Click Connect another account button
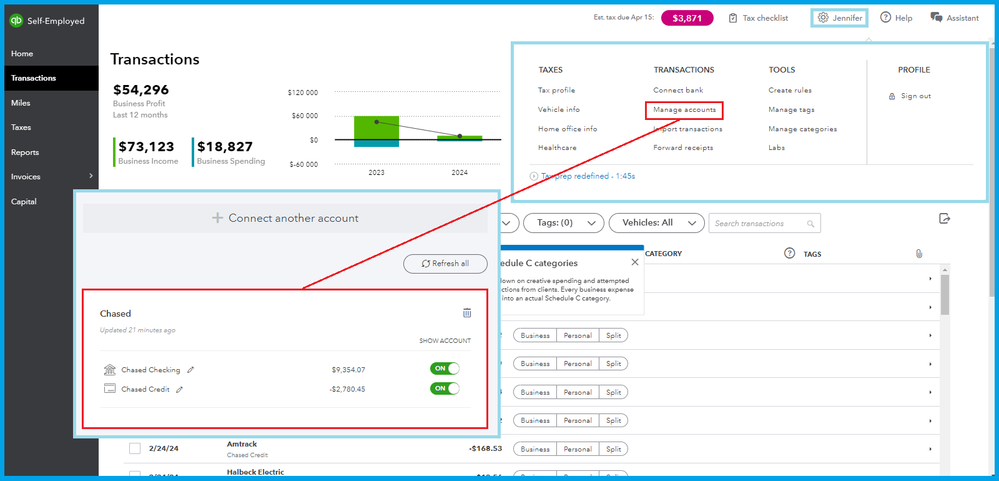The width and height of the screenshot is (999, 481). coord(285,218)
